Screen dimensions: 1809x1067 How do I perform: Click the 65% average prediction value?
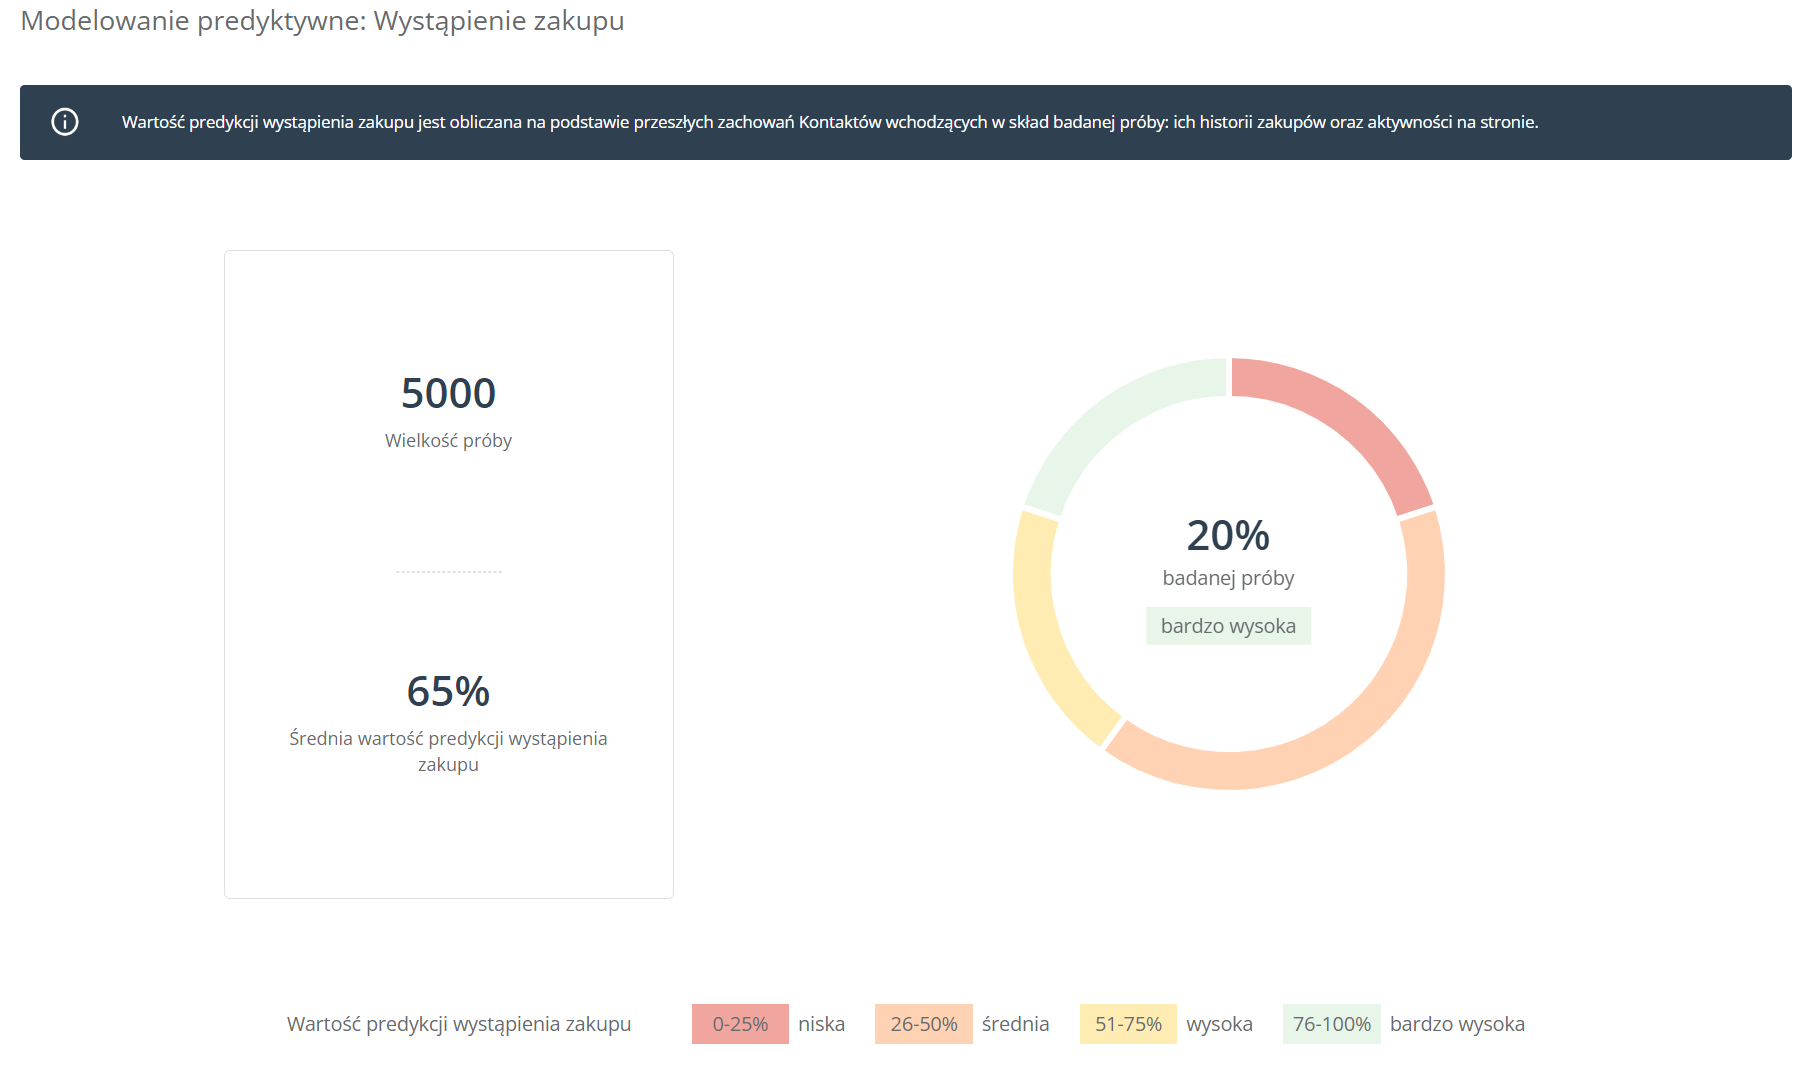point(448,691)
